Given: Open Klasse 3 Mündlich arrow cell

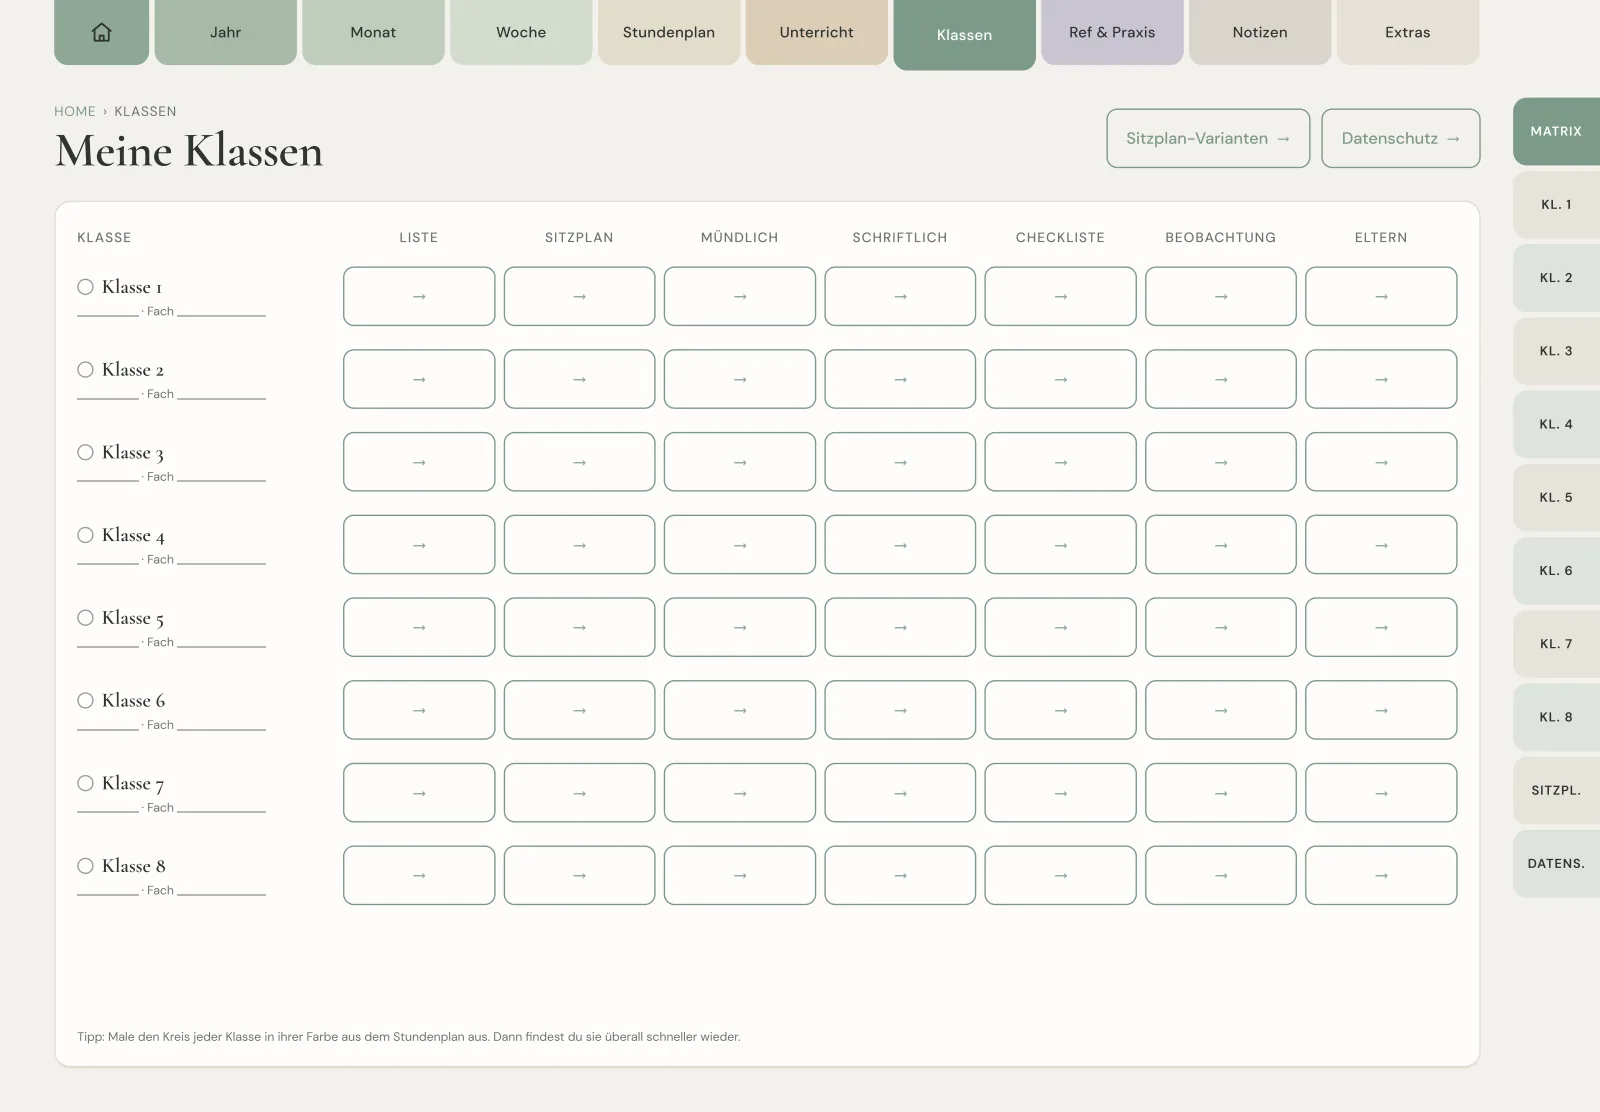Looking at the screenshot, I should [740, 462].
